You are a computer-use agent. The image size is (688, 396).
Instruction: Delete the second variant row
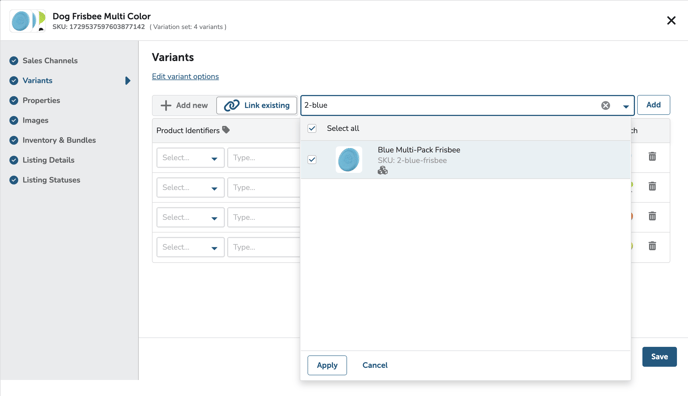point(652,186)
